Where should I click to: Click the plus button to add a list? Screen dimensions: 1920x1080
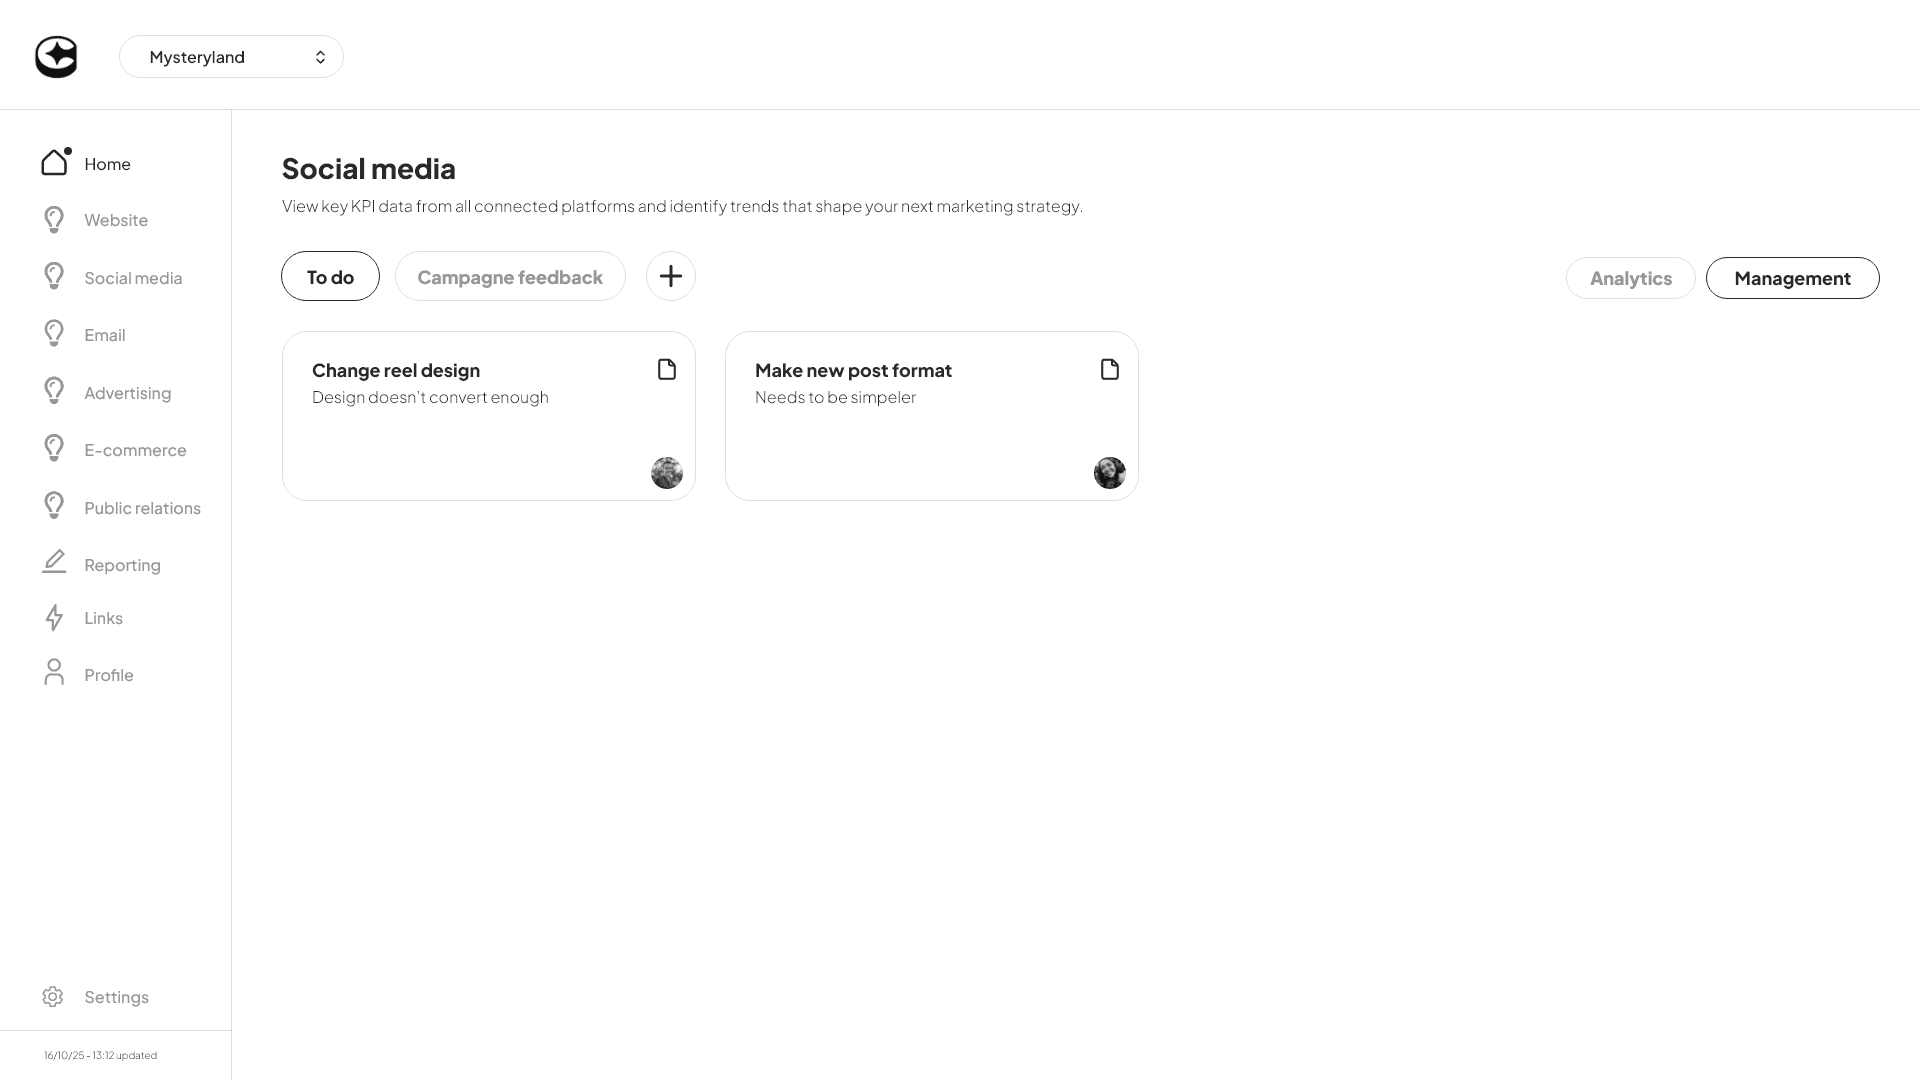[670, 276]
